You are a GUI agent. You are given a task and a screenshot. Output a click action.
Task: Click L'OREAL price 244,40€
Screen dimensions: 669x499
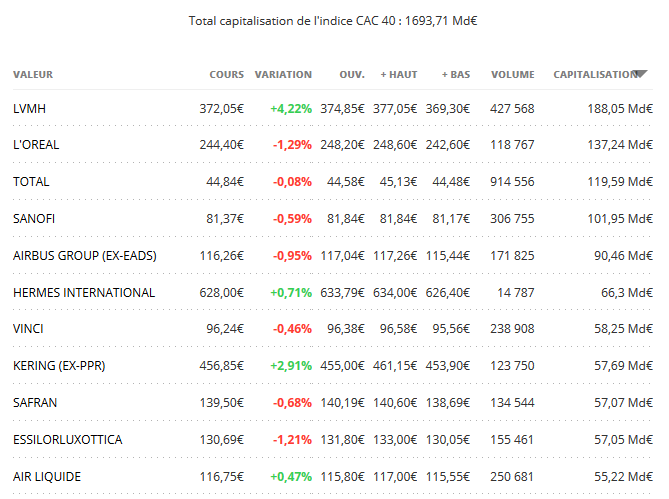click(x=221, y=145)
